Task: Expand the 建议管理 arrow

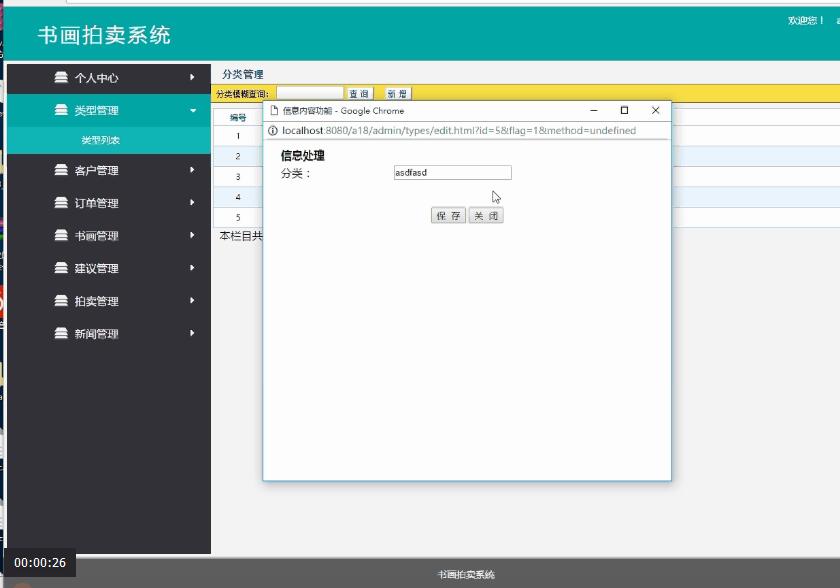Action: pos(192,268)
